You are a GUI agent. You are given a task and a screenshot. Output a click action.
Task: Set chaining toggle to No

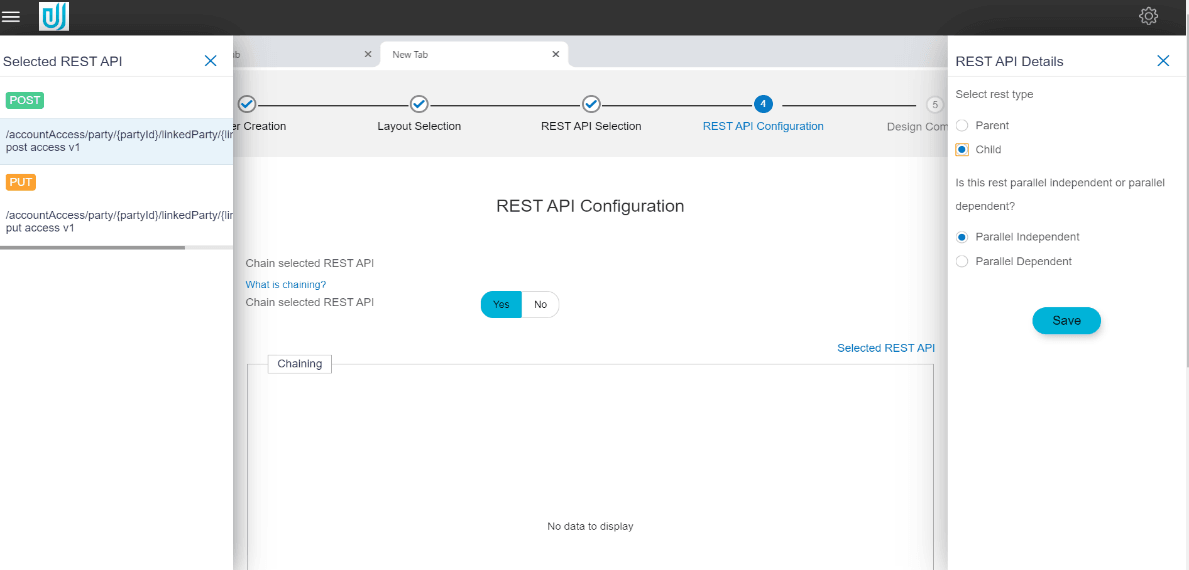540,305
